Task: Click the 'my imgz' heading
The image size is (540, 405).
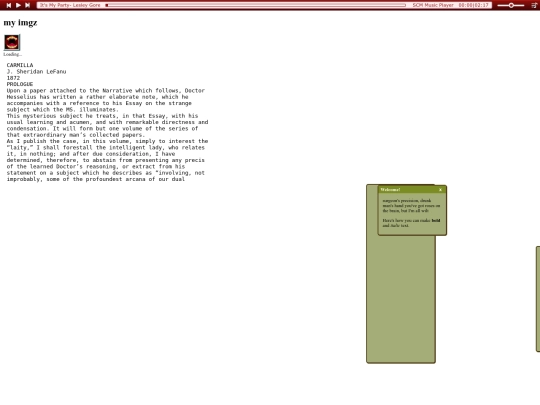Action: tap(20, 23)
